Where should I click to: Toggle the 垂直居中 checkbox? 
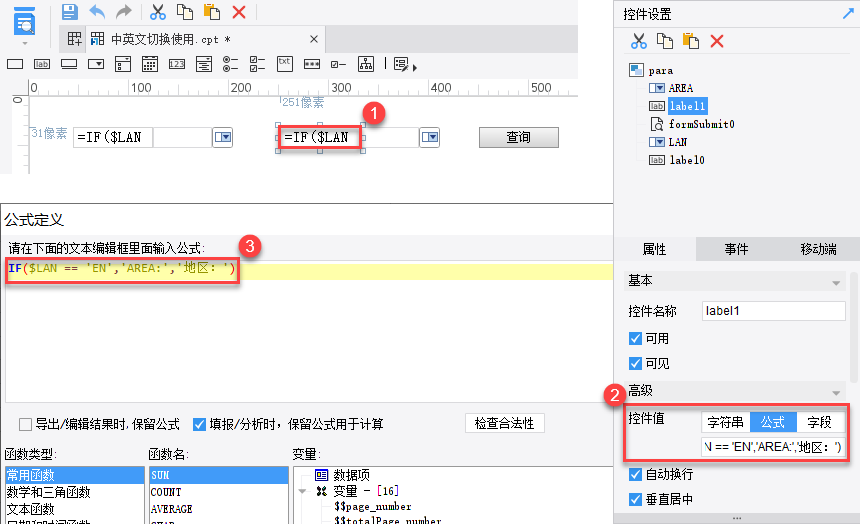click(x=635, y=499)
